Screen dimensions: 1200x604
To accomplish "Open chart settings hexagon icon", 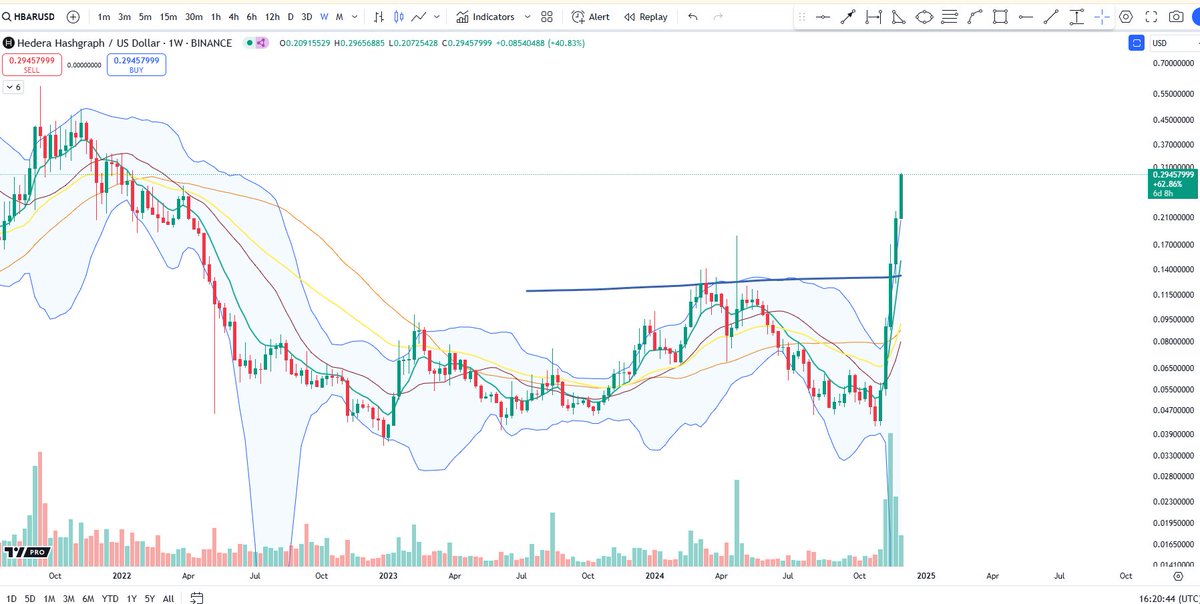I will [1126, 17].
